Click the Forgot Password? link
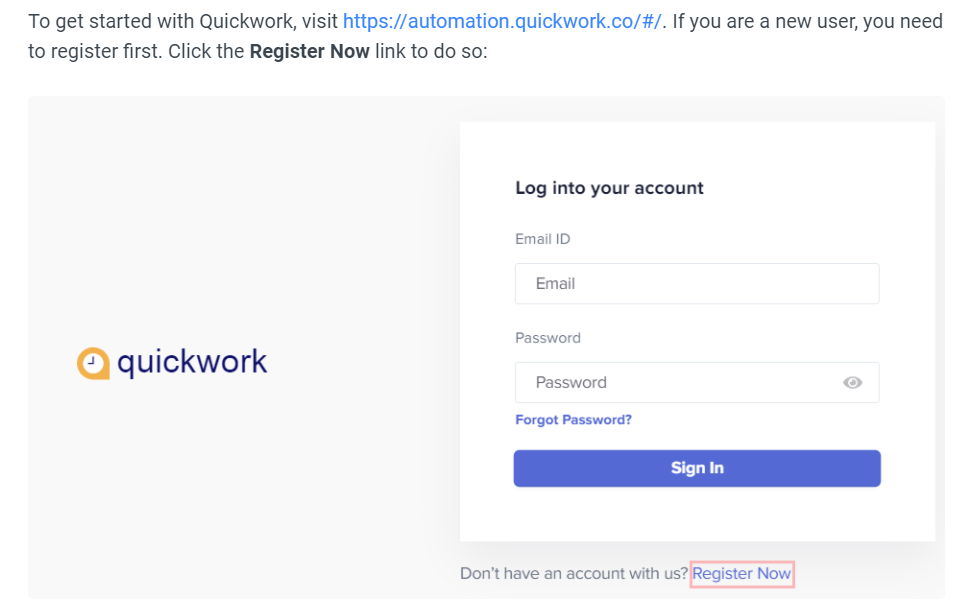This screenshot has width=954, height=610. (x=573, y=420)
